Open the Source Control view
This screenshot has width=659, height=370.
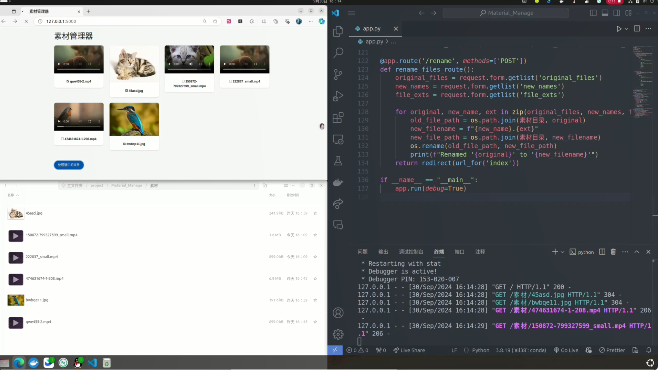[x=338, y=74]
